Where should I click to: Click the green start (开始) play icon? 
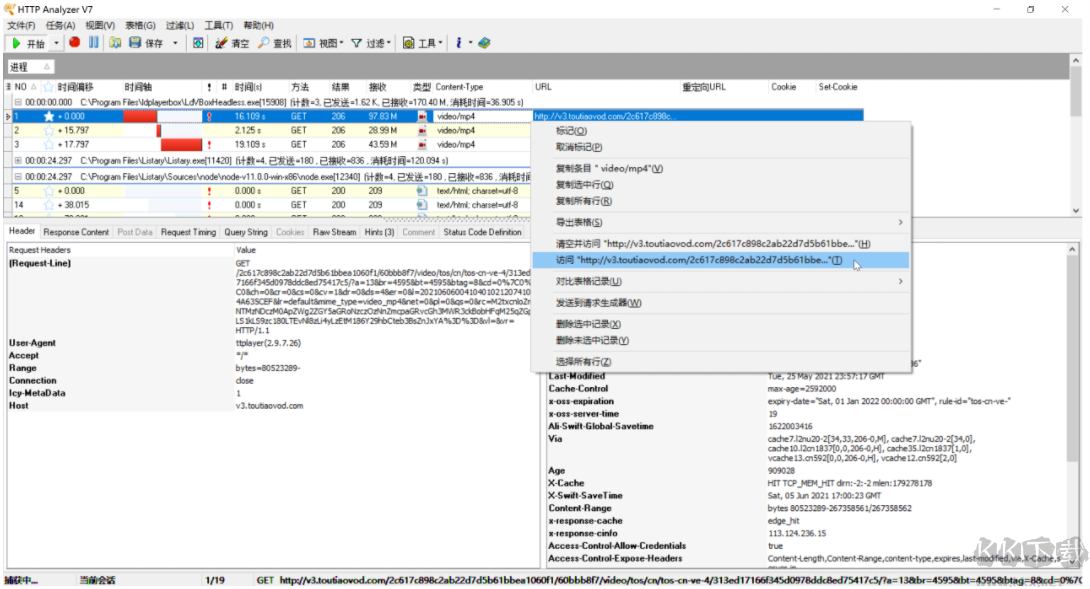pos(17,43)
